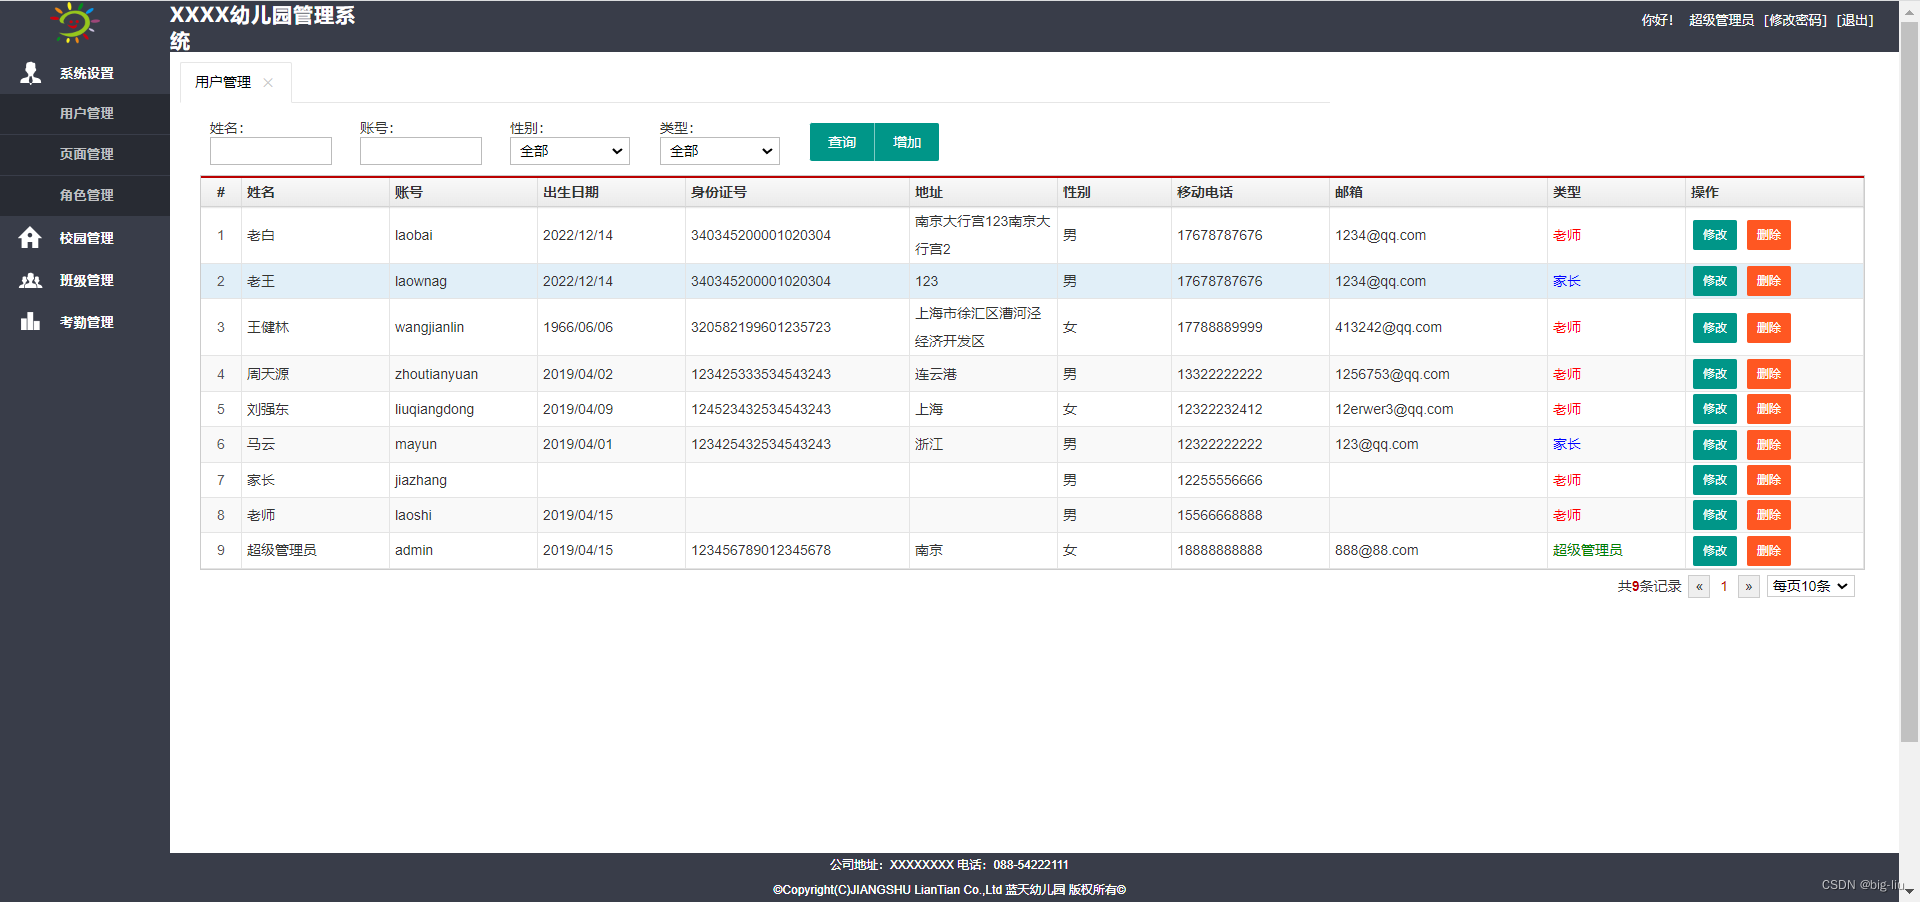
Task: Click the 增加 add button
Action: tap(907, 142)
